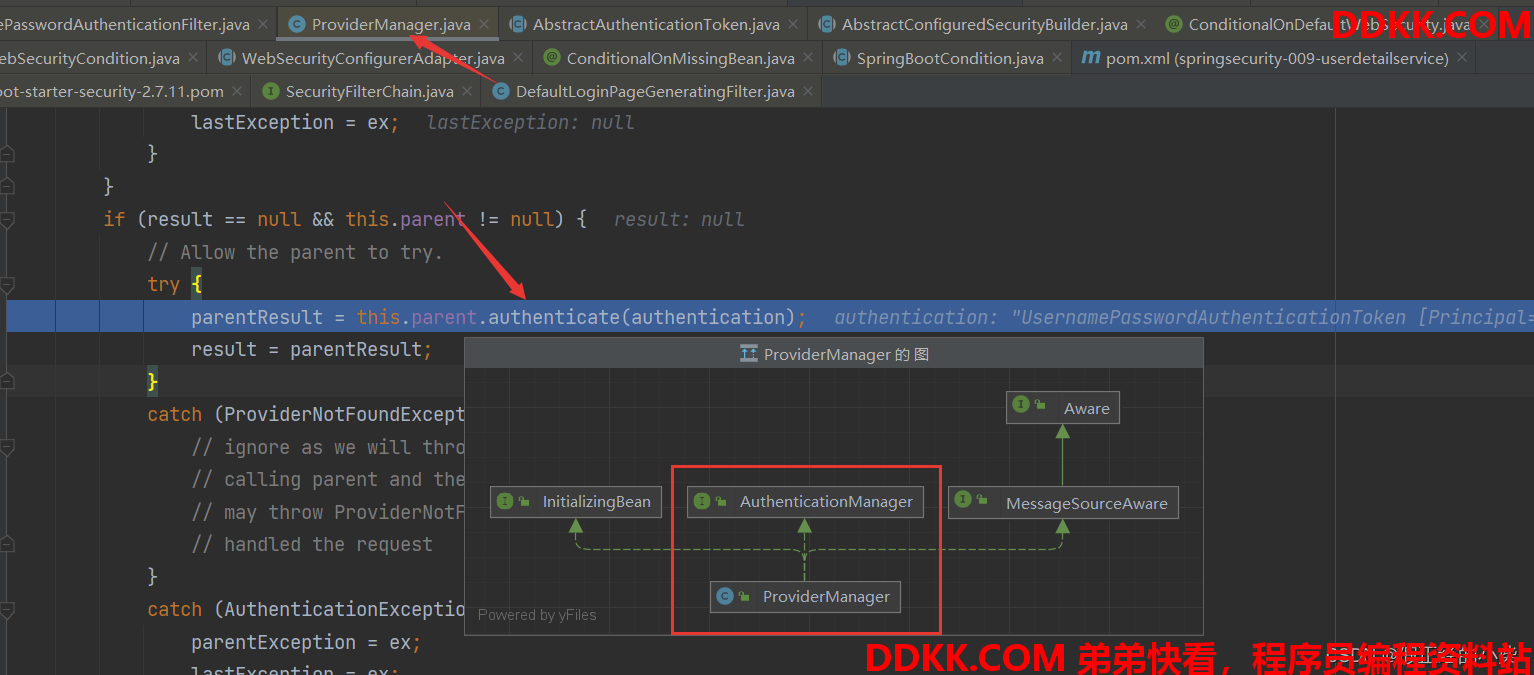Close the ProviderManager.java editor tab
Image resolution: width=1534 pixels, height=675 pixels.
click(485, 24)
